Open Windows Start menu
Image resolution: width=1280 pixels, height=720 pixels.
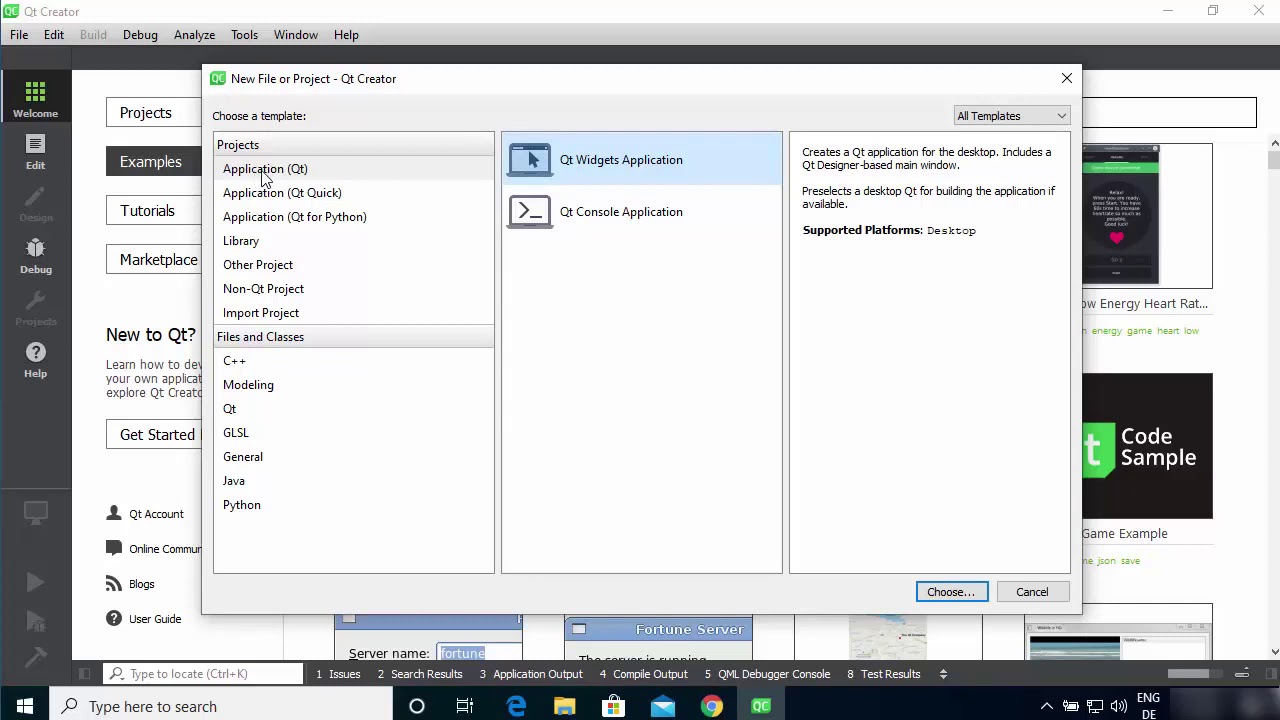(24, 707)
